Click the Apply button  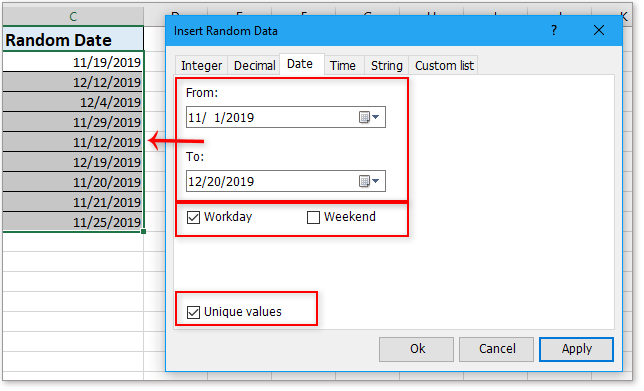[577, 349]
